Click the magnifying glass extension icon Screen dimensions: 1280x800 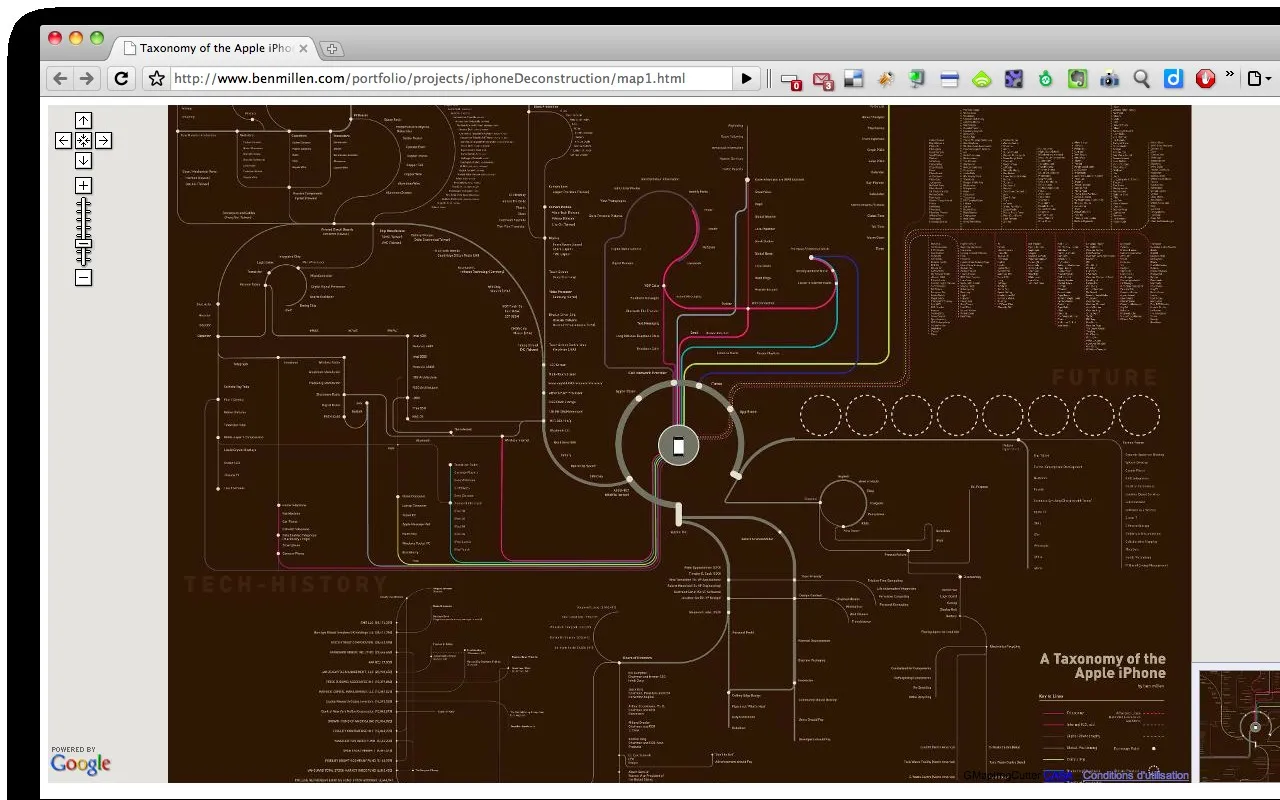pyautogui.click(x=1141, y=78)
